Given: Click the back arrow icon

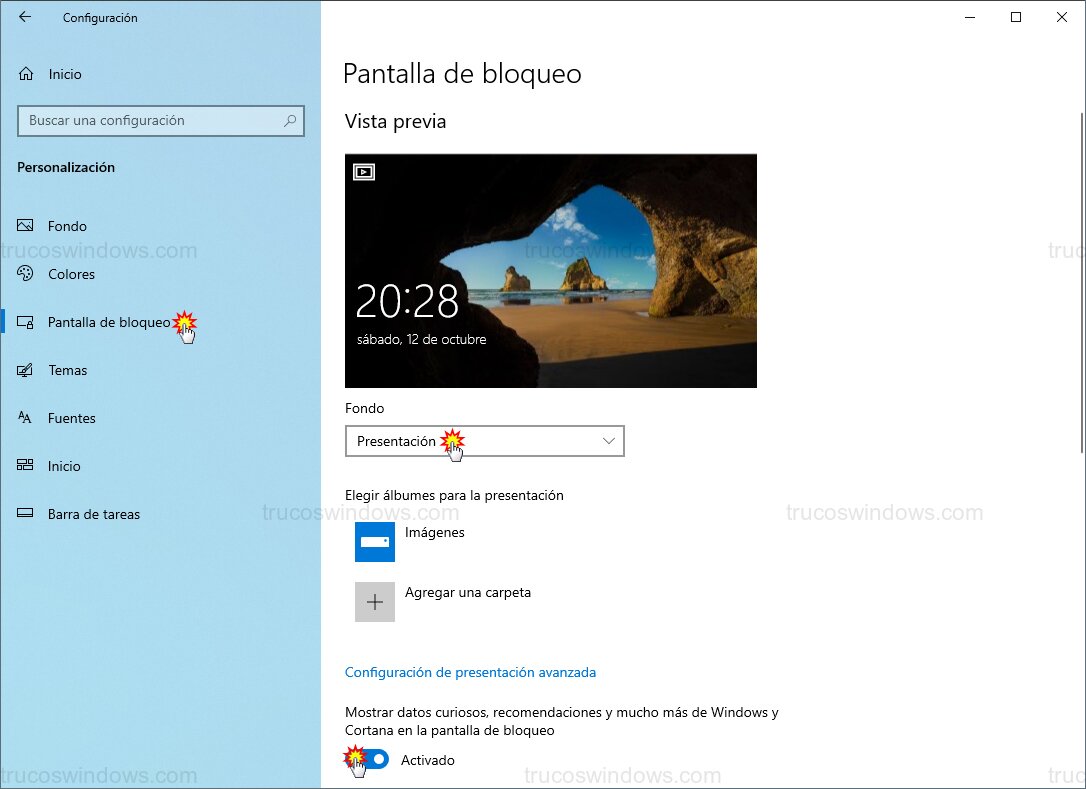Looking at the screenshot, I should [25, 17].
